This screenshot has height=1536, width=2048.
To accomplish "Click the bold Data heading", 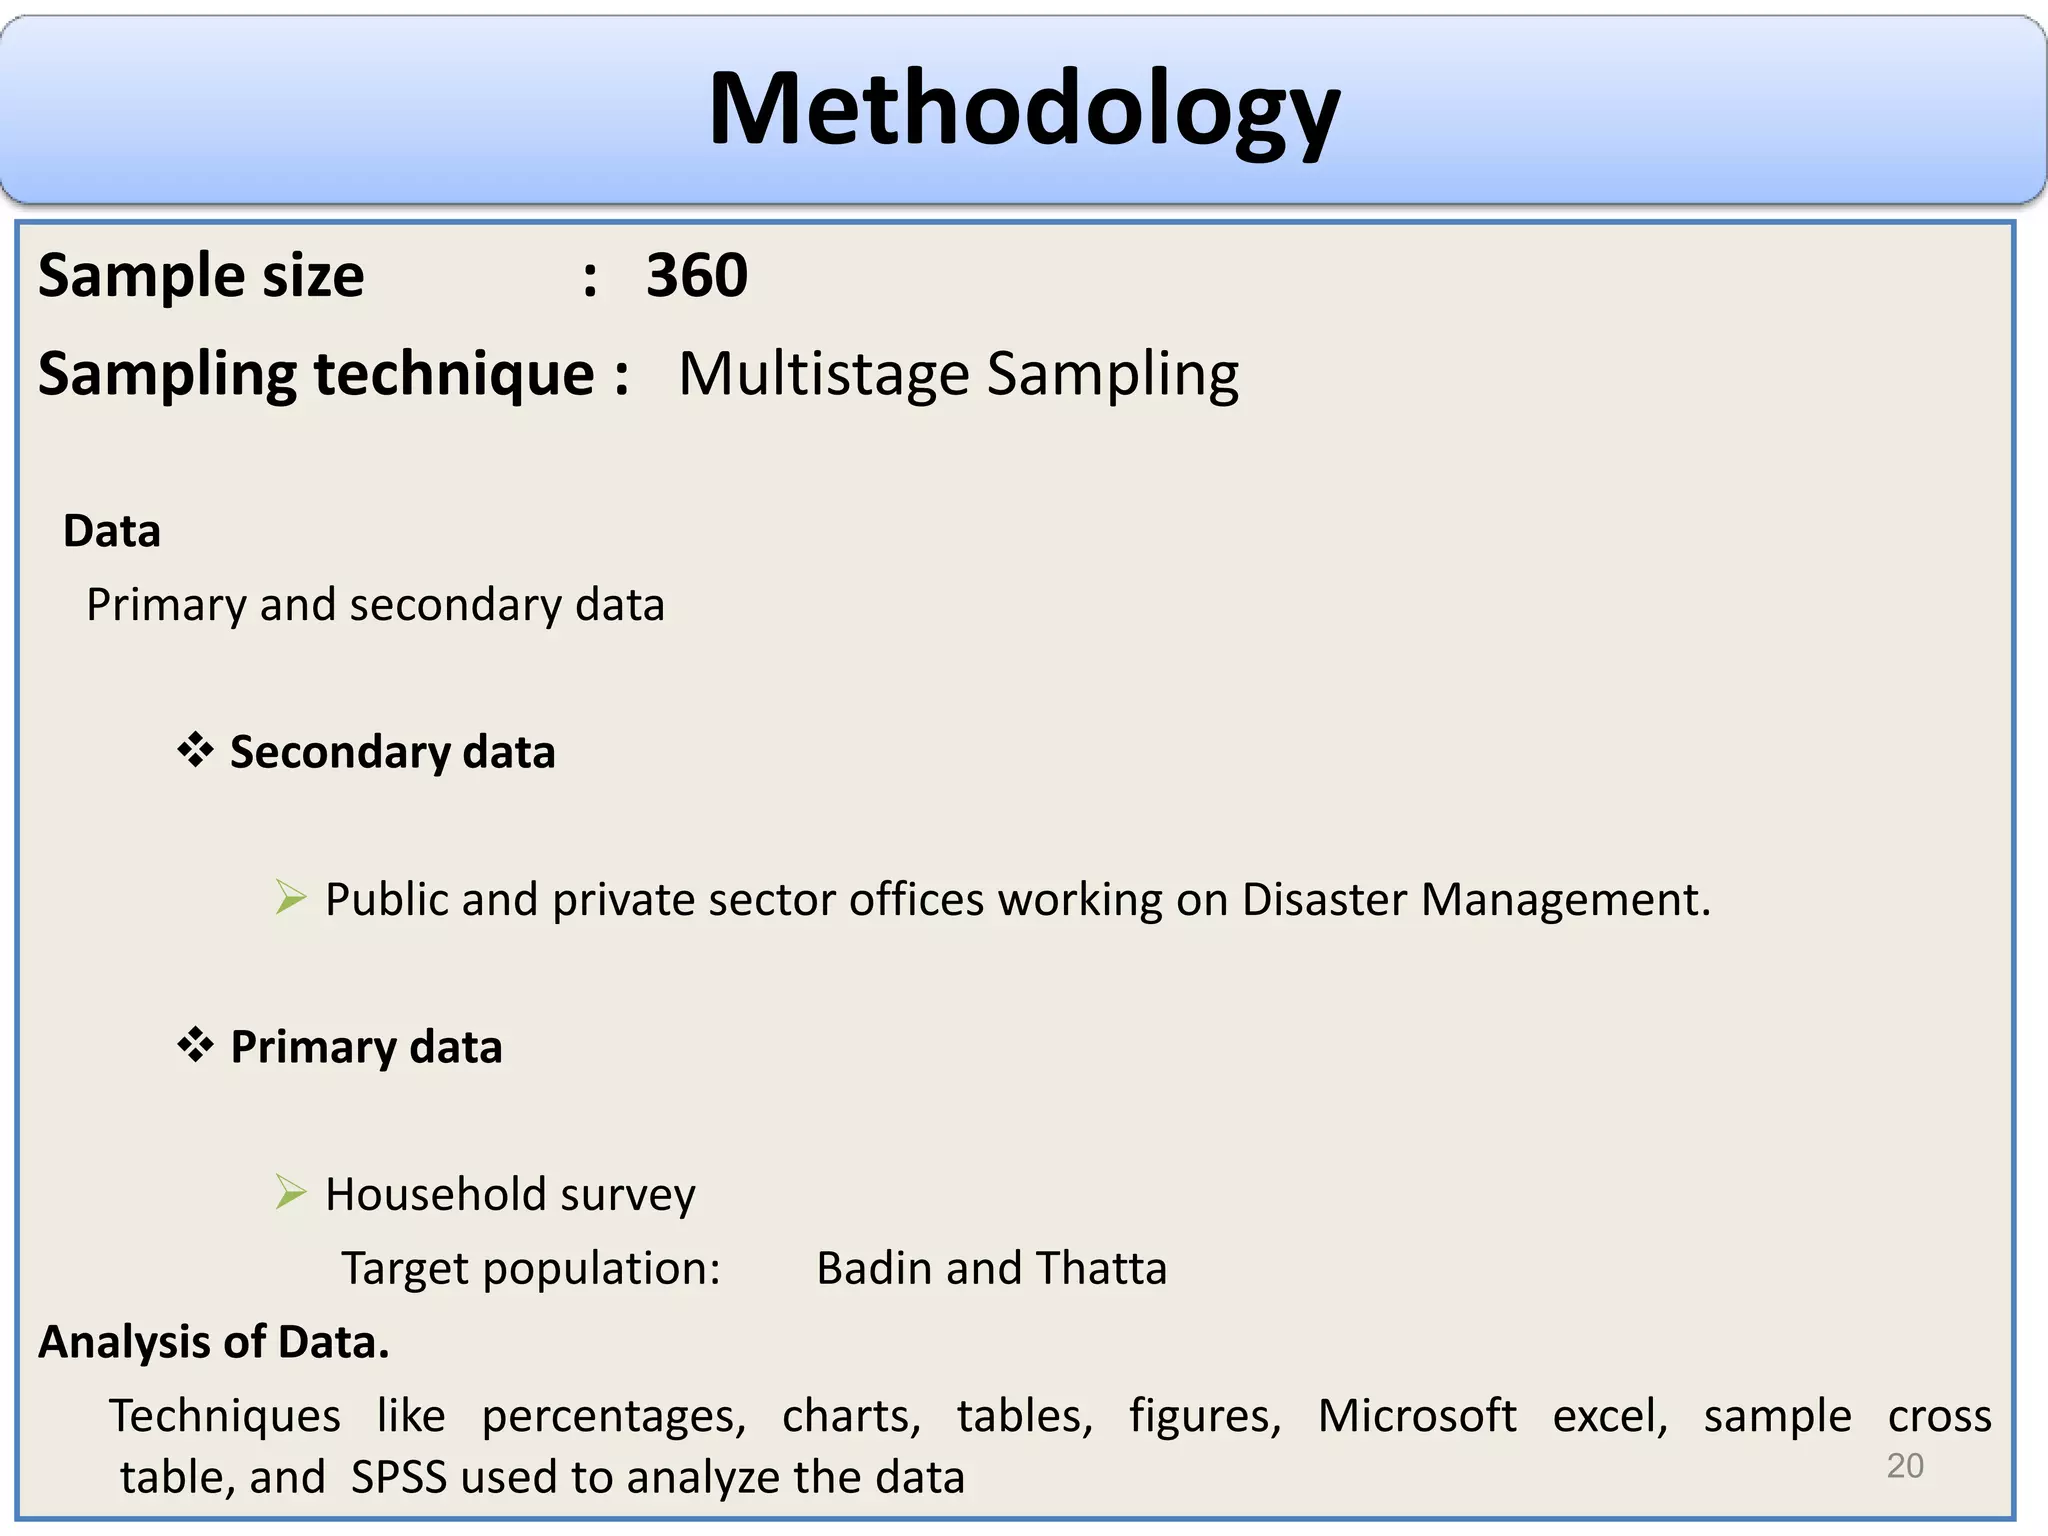I will [111, 531].
